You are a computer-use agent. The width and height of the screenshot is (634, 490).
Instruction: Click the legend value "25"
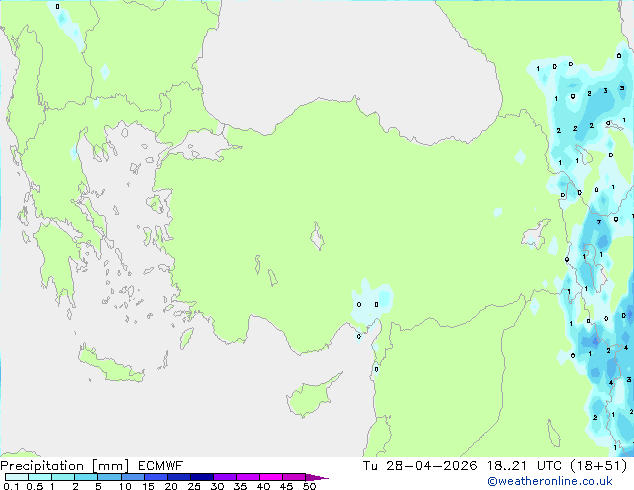tap(194, 486)
